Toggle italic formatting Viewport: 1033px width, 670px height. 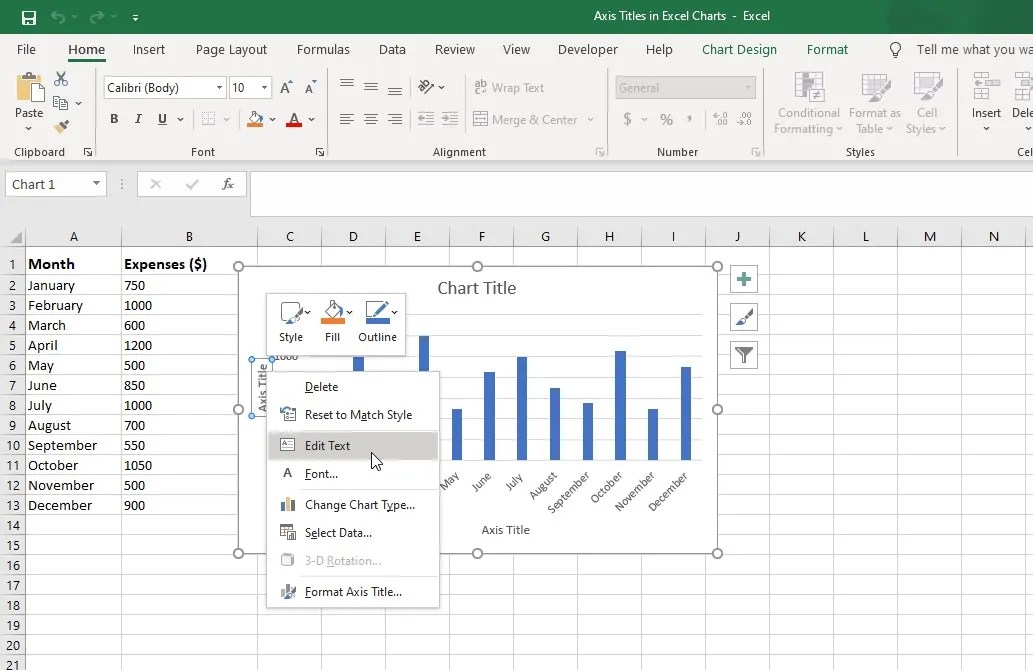[x=137, y=118]
